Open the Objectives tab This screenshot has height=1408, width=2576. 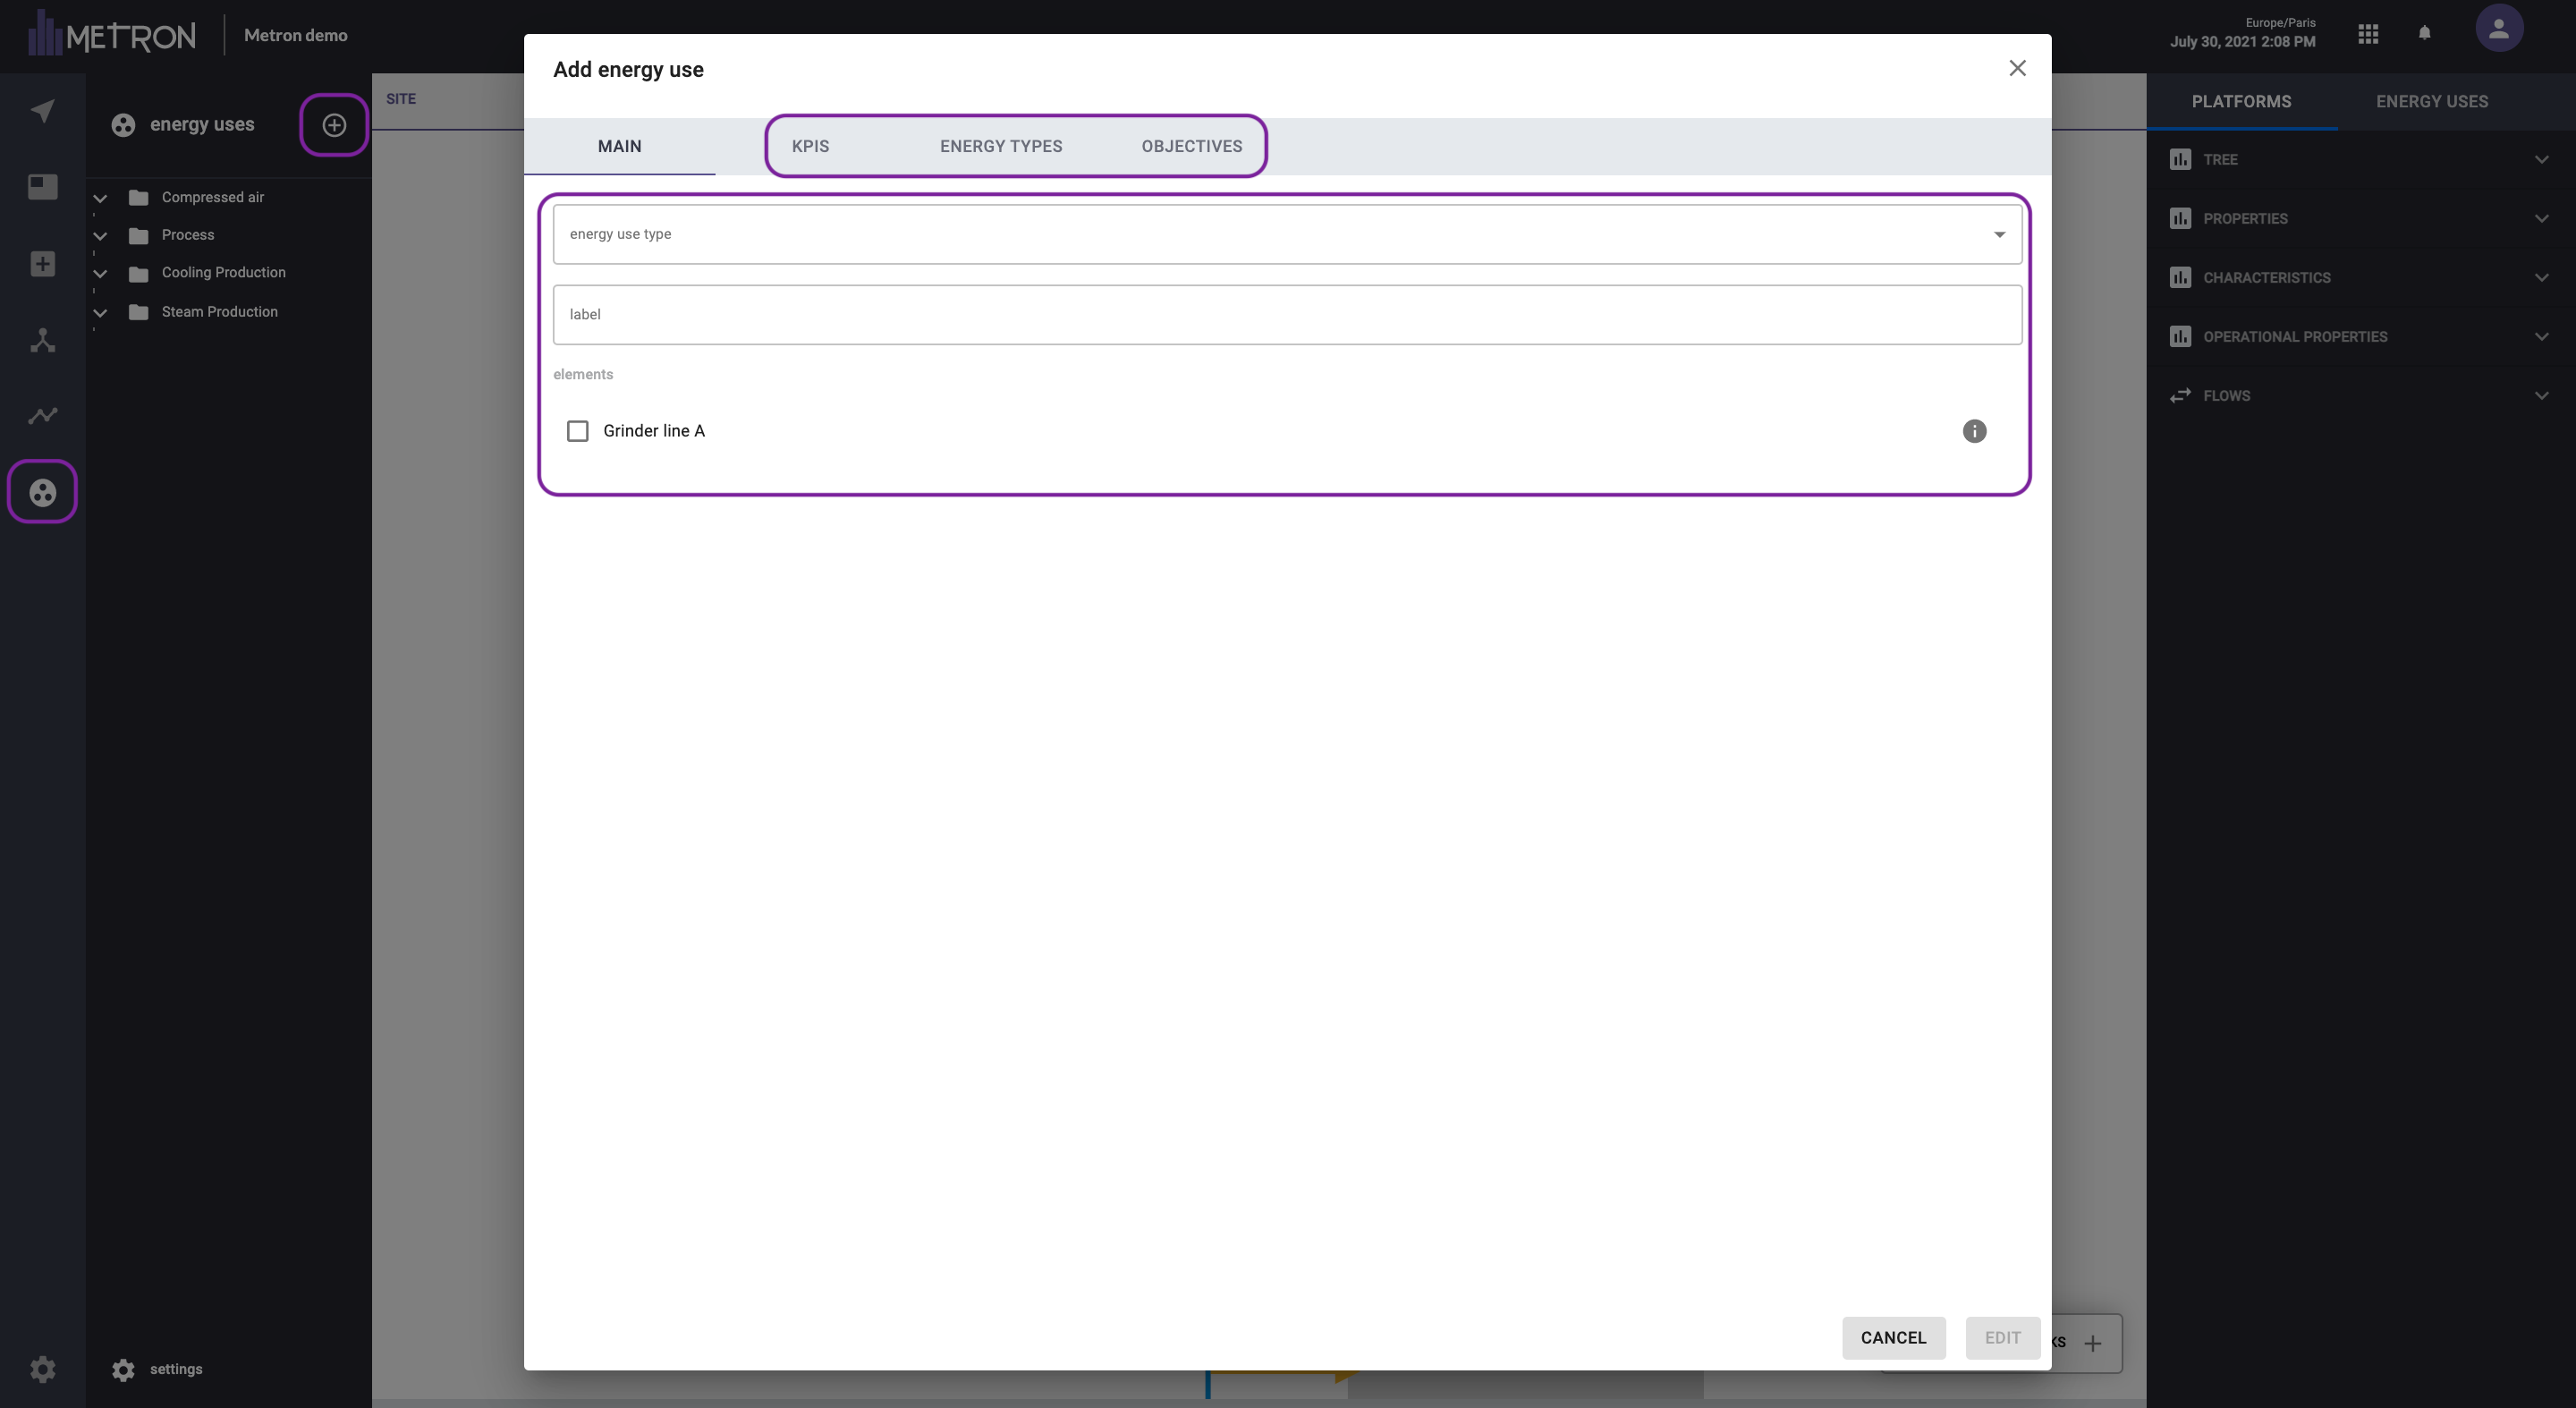[x=1191, y=146]
